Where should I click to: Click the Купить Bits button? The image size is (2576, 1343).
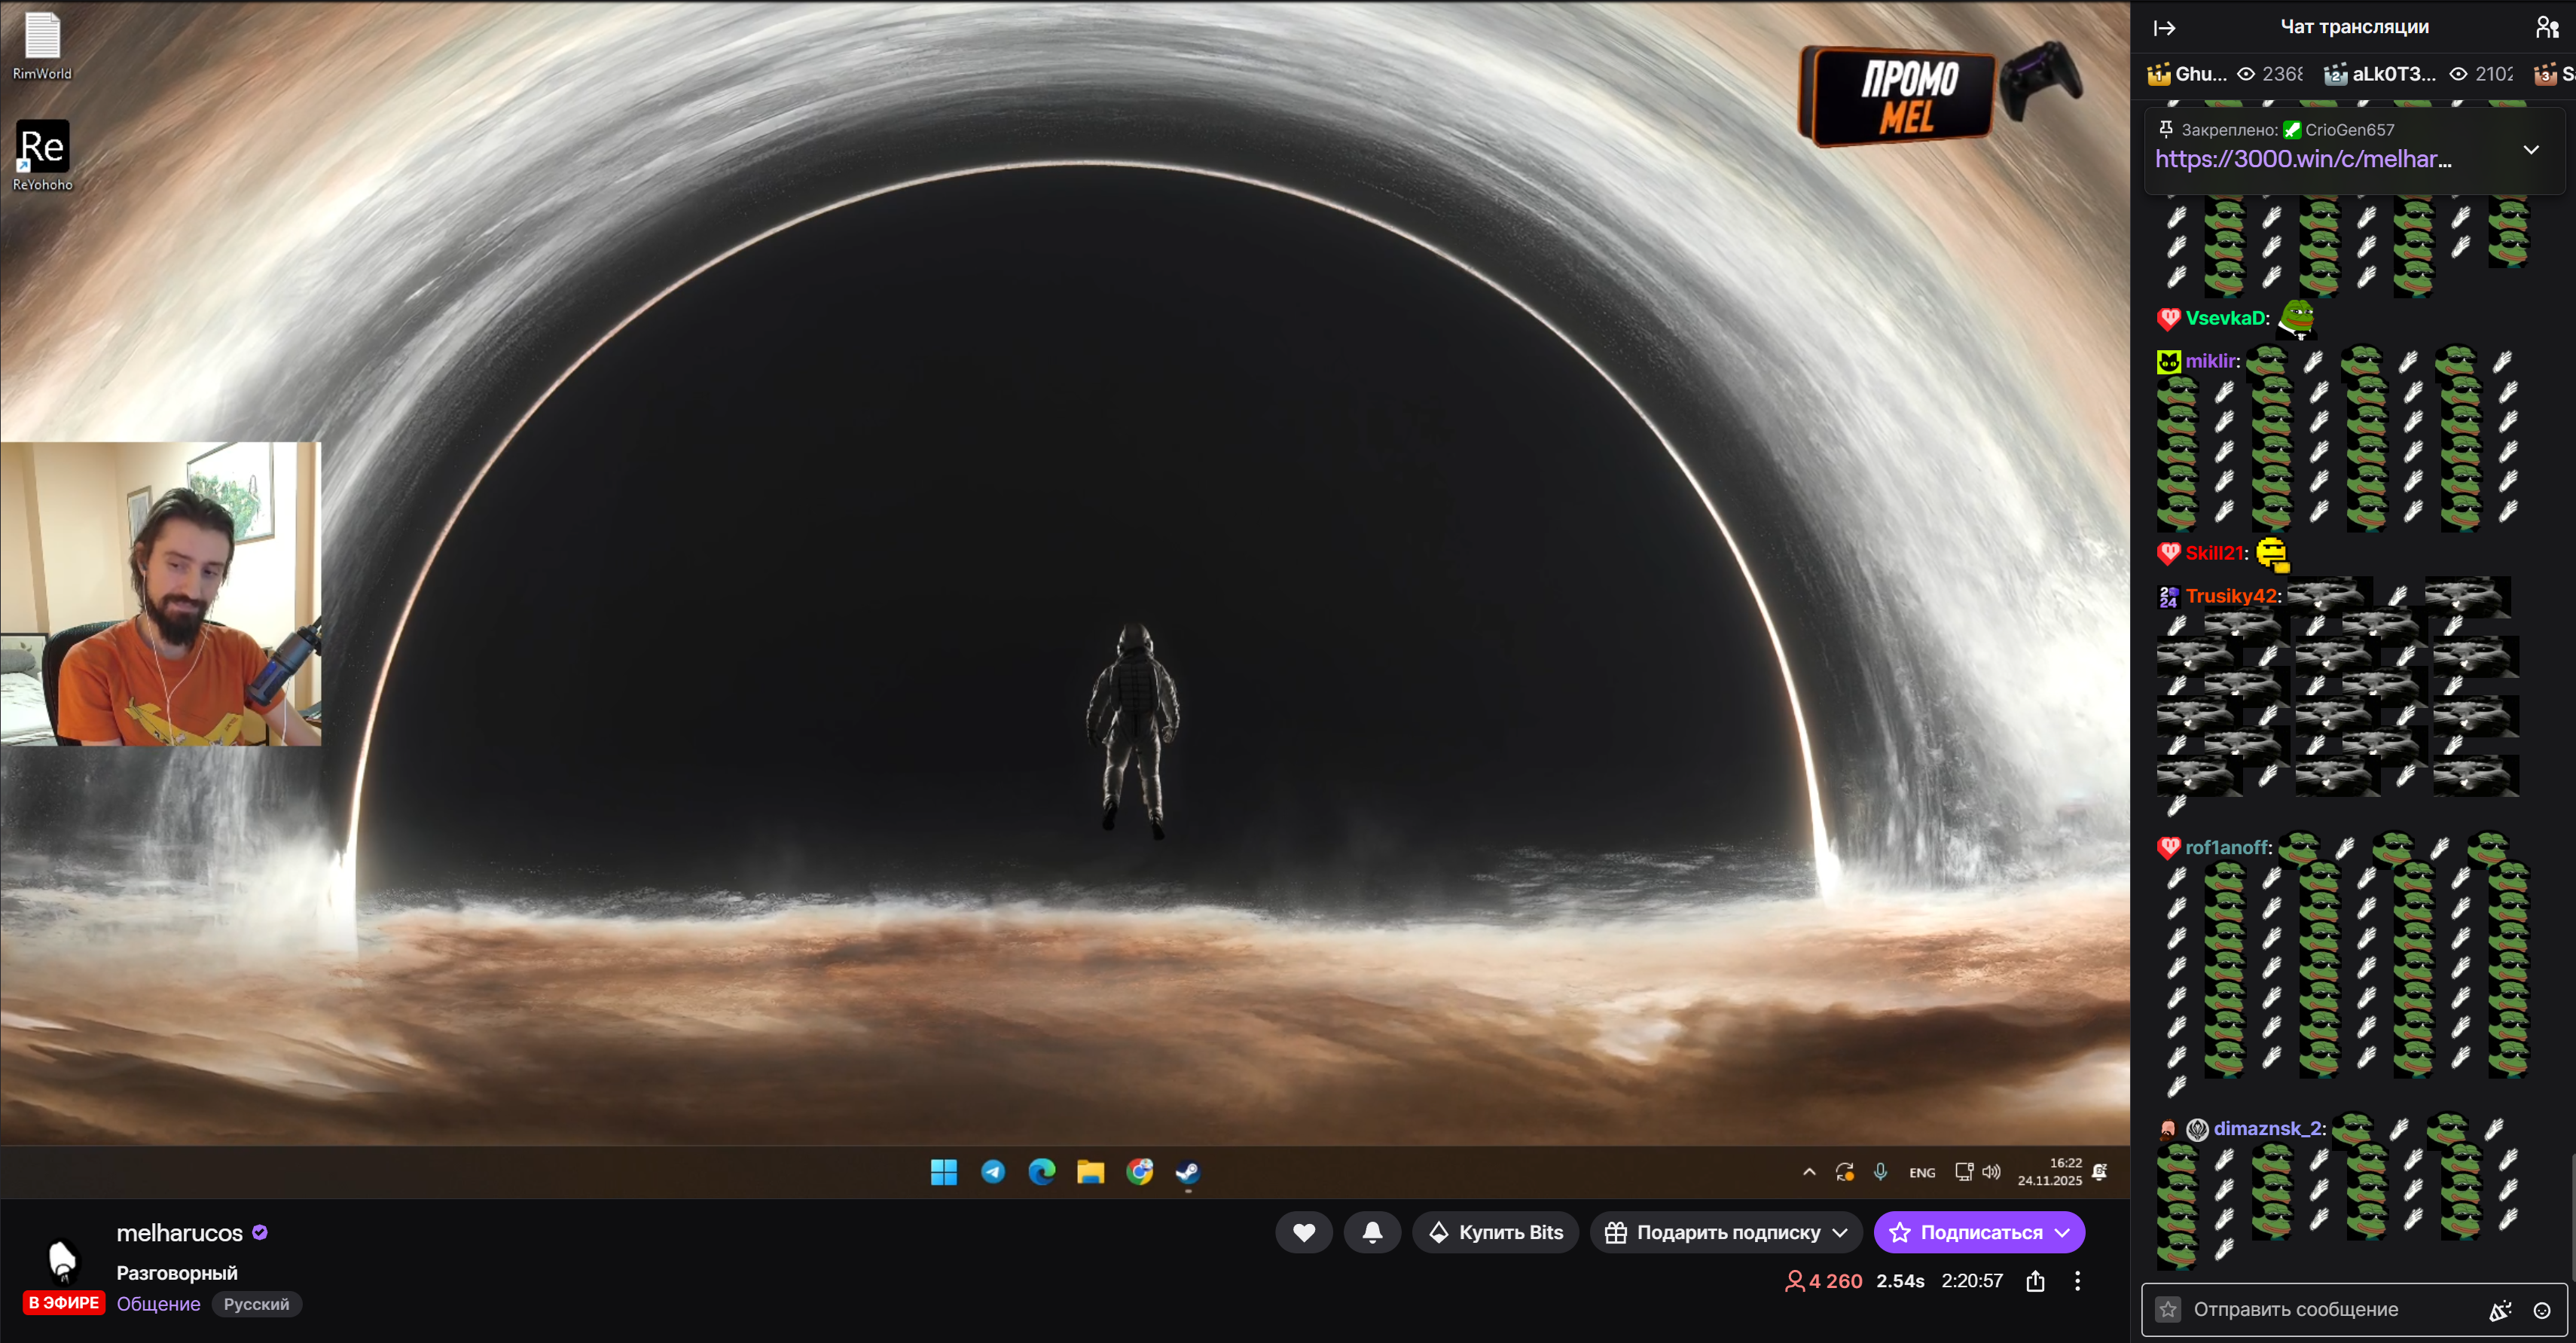(1495, 1232)
